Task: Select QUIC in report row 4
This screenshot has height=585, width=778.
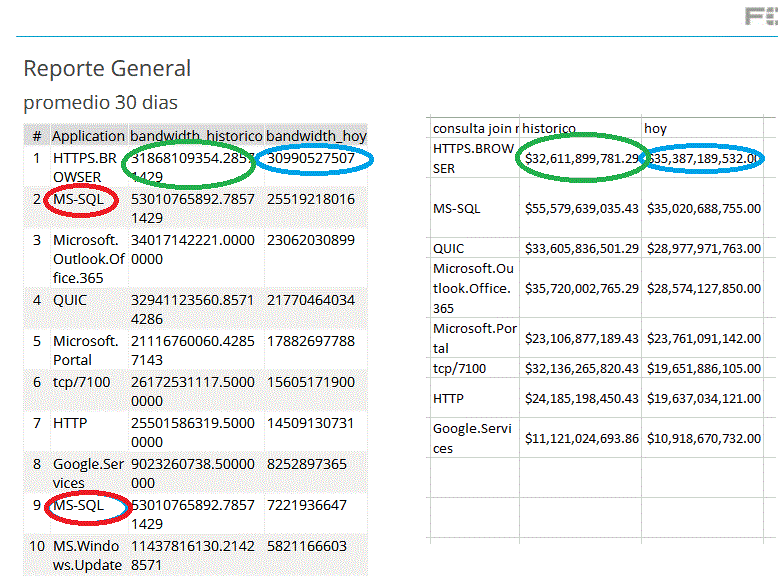Action: click(69, 300)
